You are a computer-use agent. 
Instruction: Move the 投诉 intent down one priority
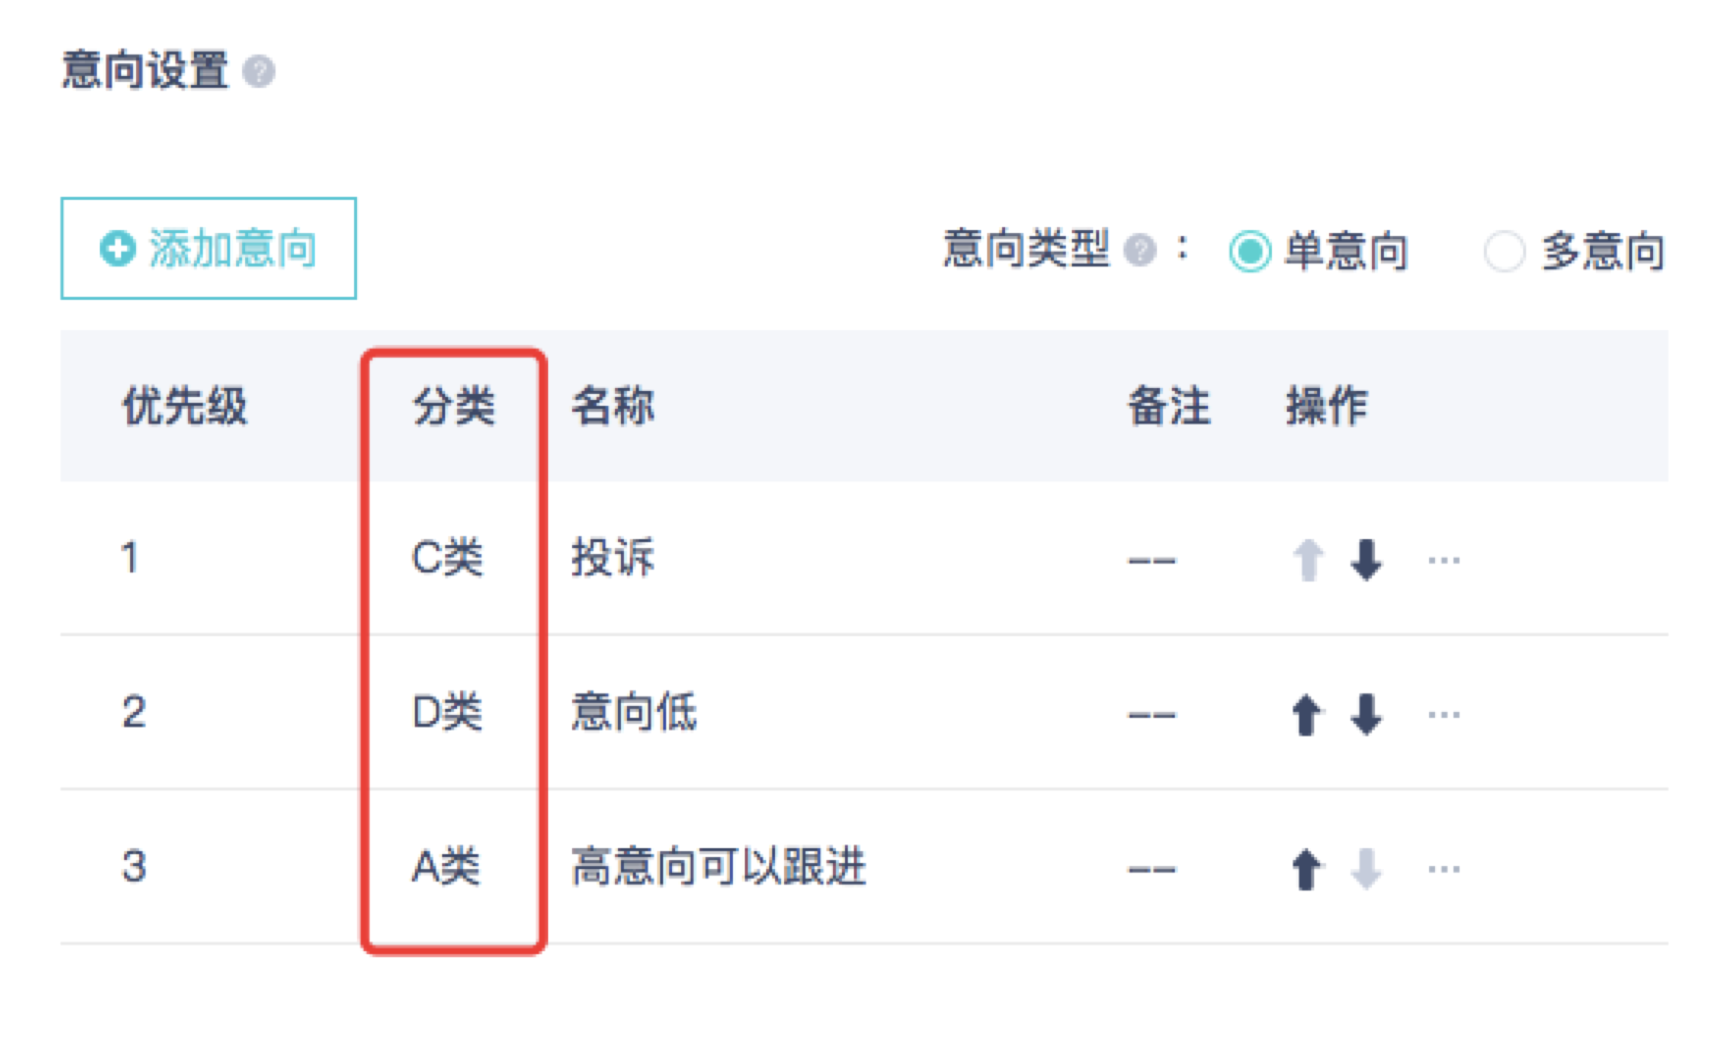pos(1365,560)
